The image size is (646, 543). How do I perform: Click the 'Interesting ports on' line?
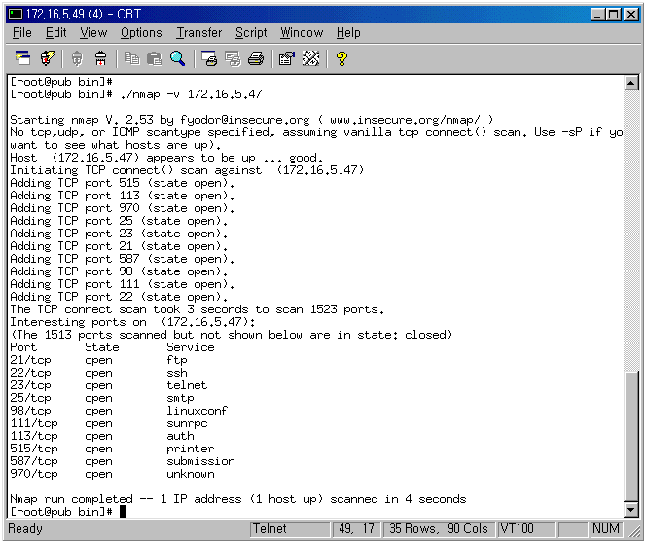(x=133, y=322)
